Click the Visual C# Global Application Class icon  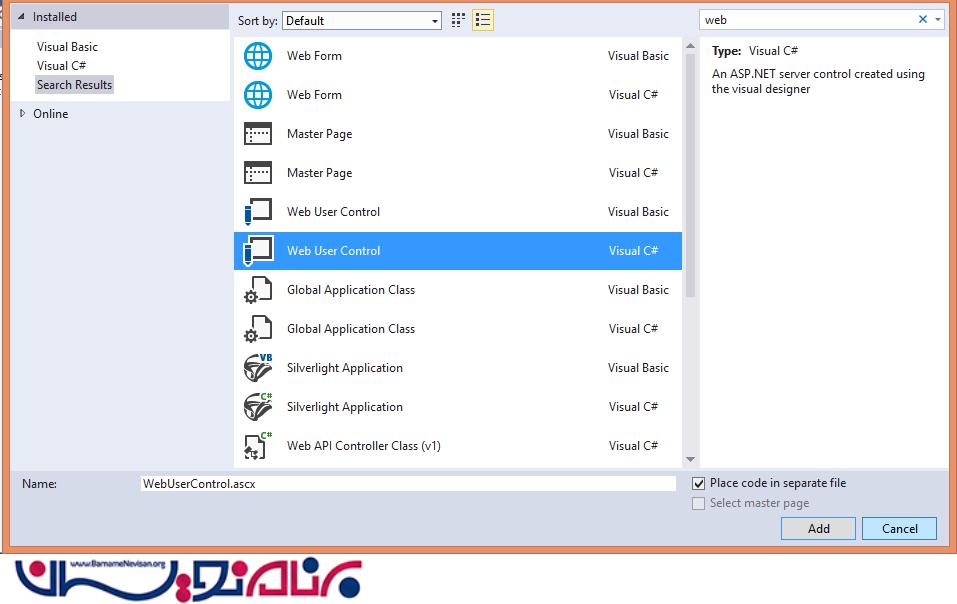258,329
